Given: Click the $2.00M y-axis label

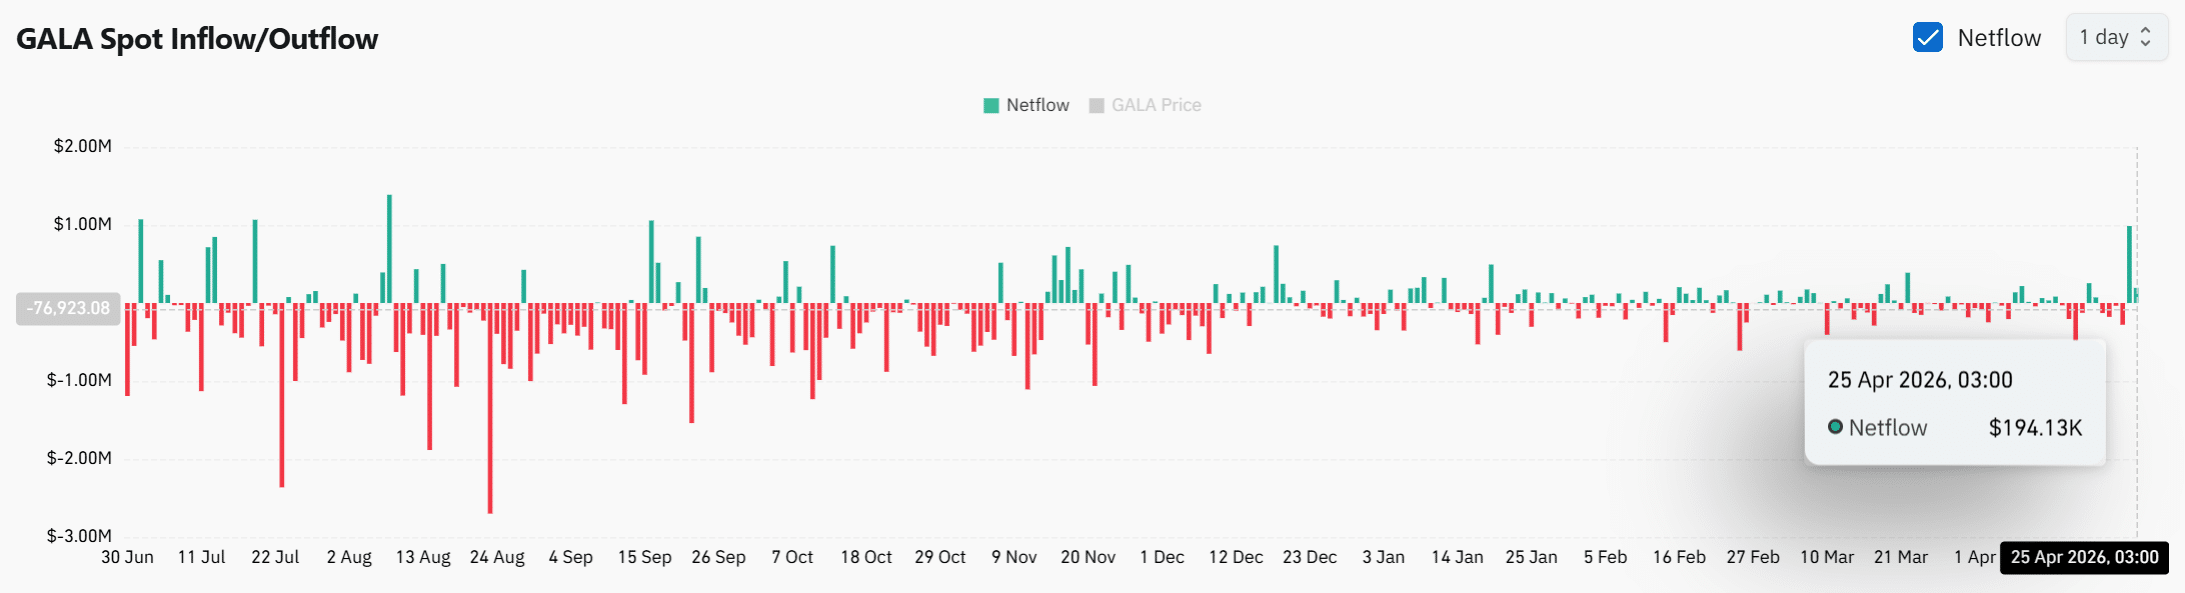Looking at the screenshot, I should pos(82,146).
